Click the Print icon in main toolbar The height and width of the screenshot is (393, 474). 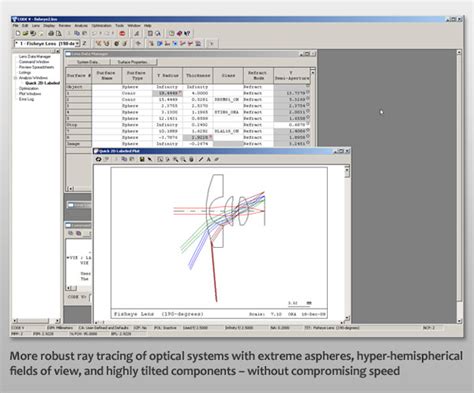[51, 33]
